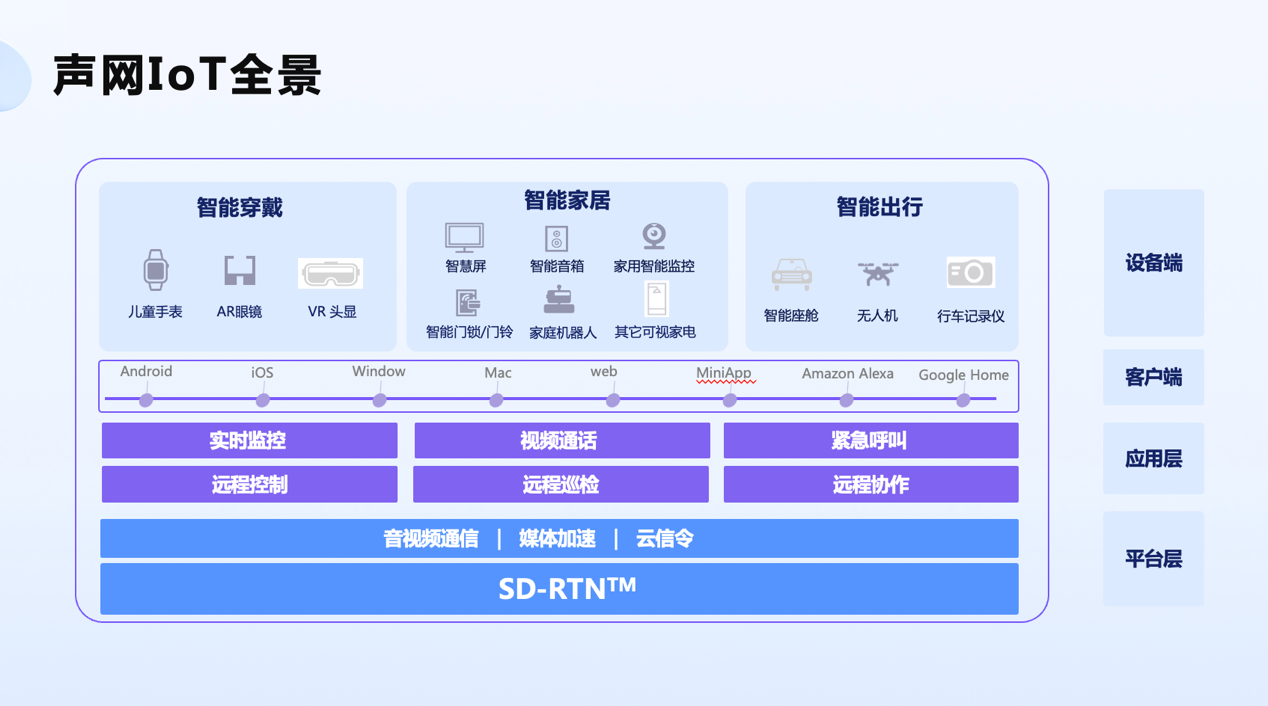Click the Window platform label

[379, 372]
